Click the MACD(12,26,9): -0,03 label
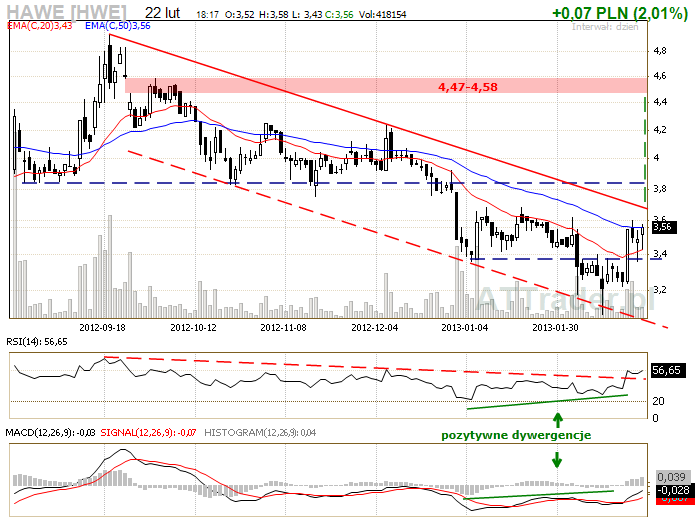Viewport: 700px width, 522px height. click(50, 433)
